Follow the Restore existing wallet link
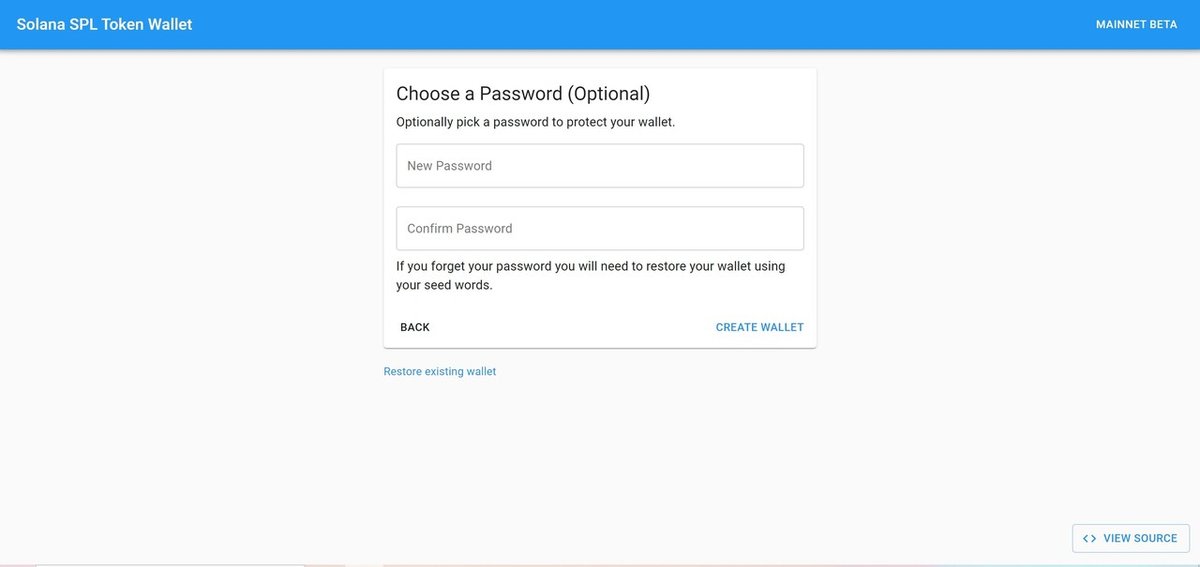Viewport: 1200px width, 567px height. point(440,371)
